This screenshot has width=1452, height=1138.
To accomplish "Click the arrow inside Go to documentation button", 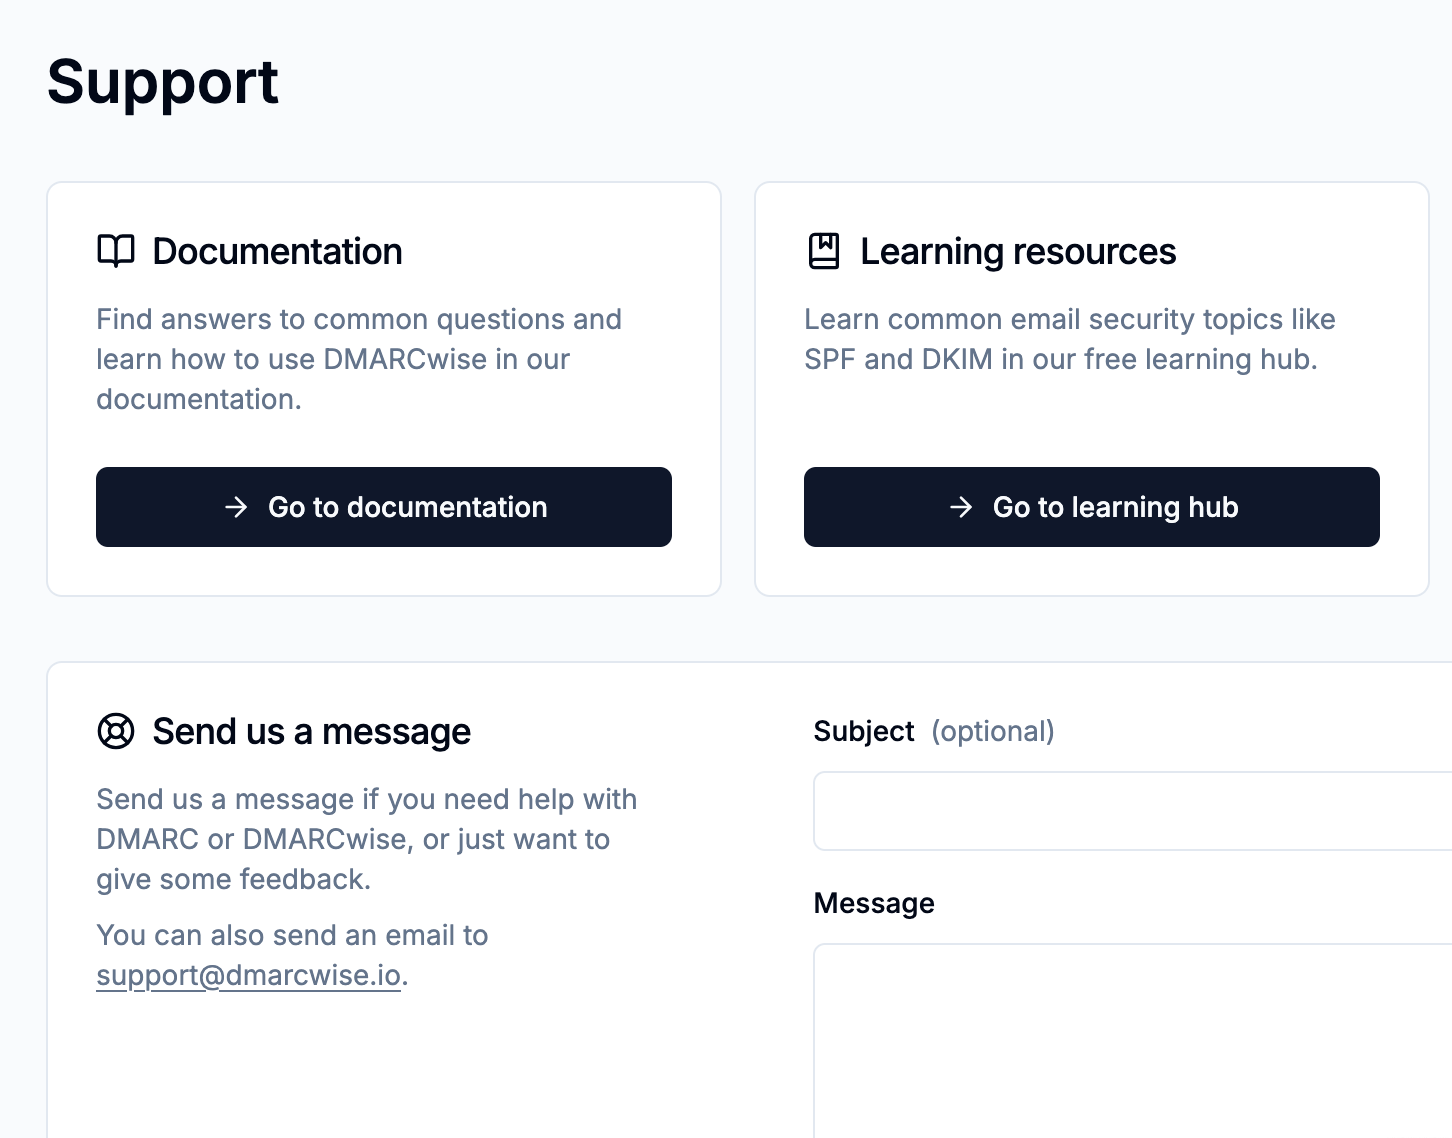I will click(236, 507).
